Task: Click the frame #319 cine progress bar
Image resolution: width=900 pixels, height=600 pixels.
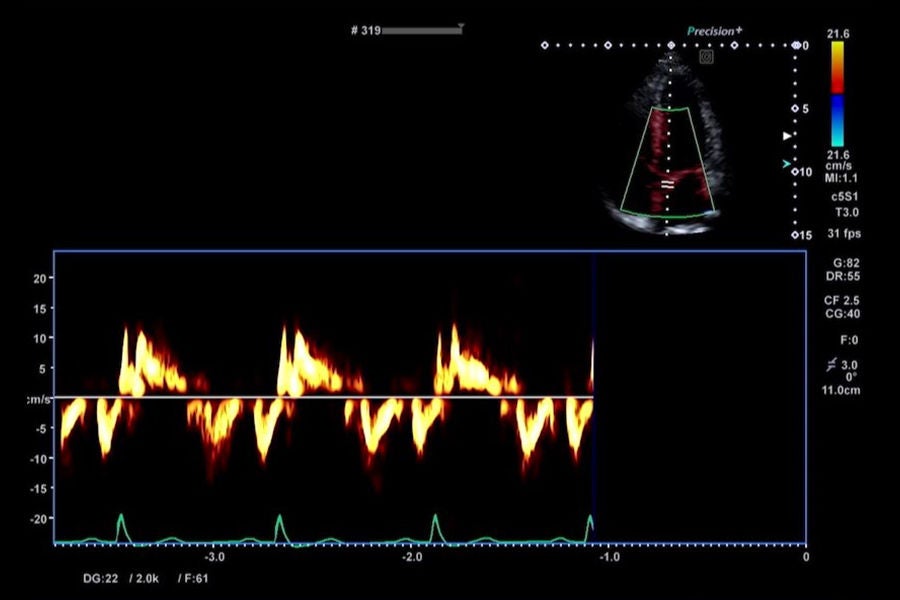Action: click(x=422, y=30)
